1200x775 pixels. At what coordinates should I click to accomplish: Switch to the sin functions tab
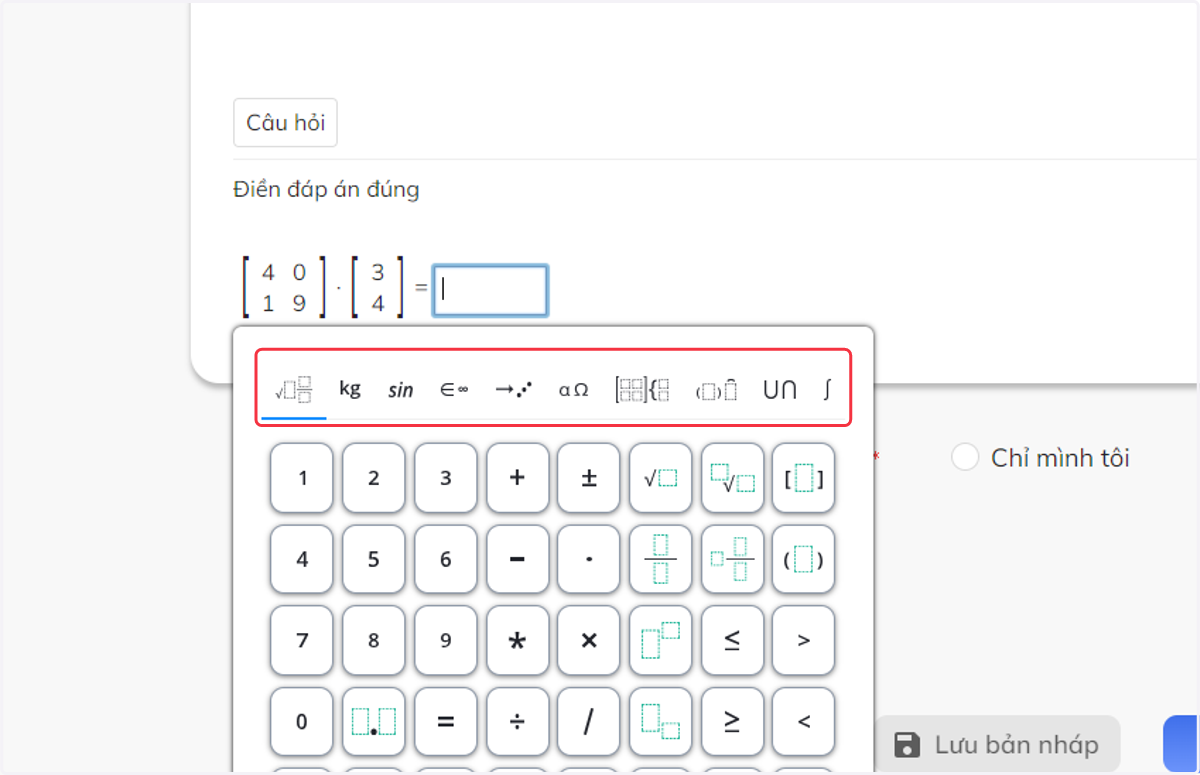click(401, 390)
